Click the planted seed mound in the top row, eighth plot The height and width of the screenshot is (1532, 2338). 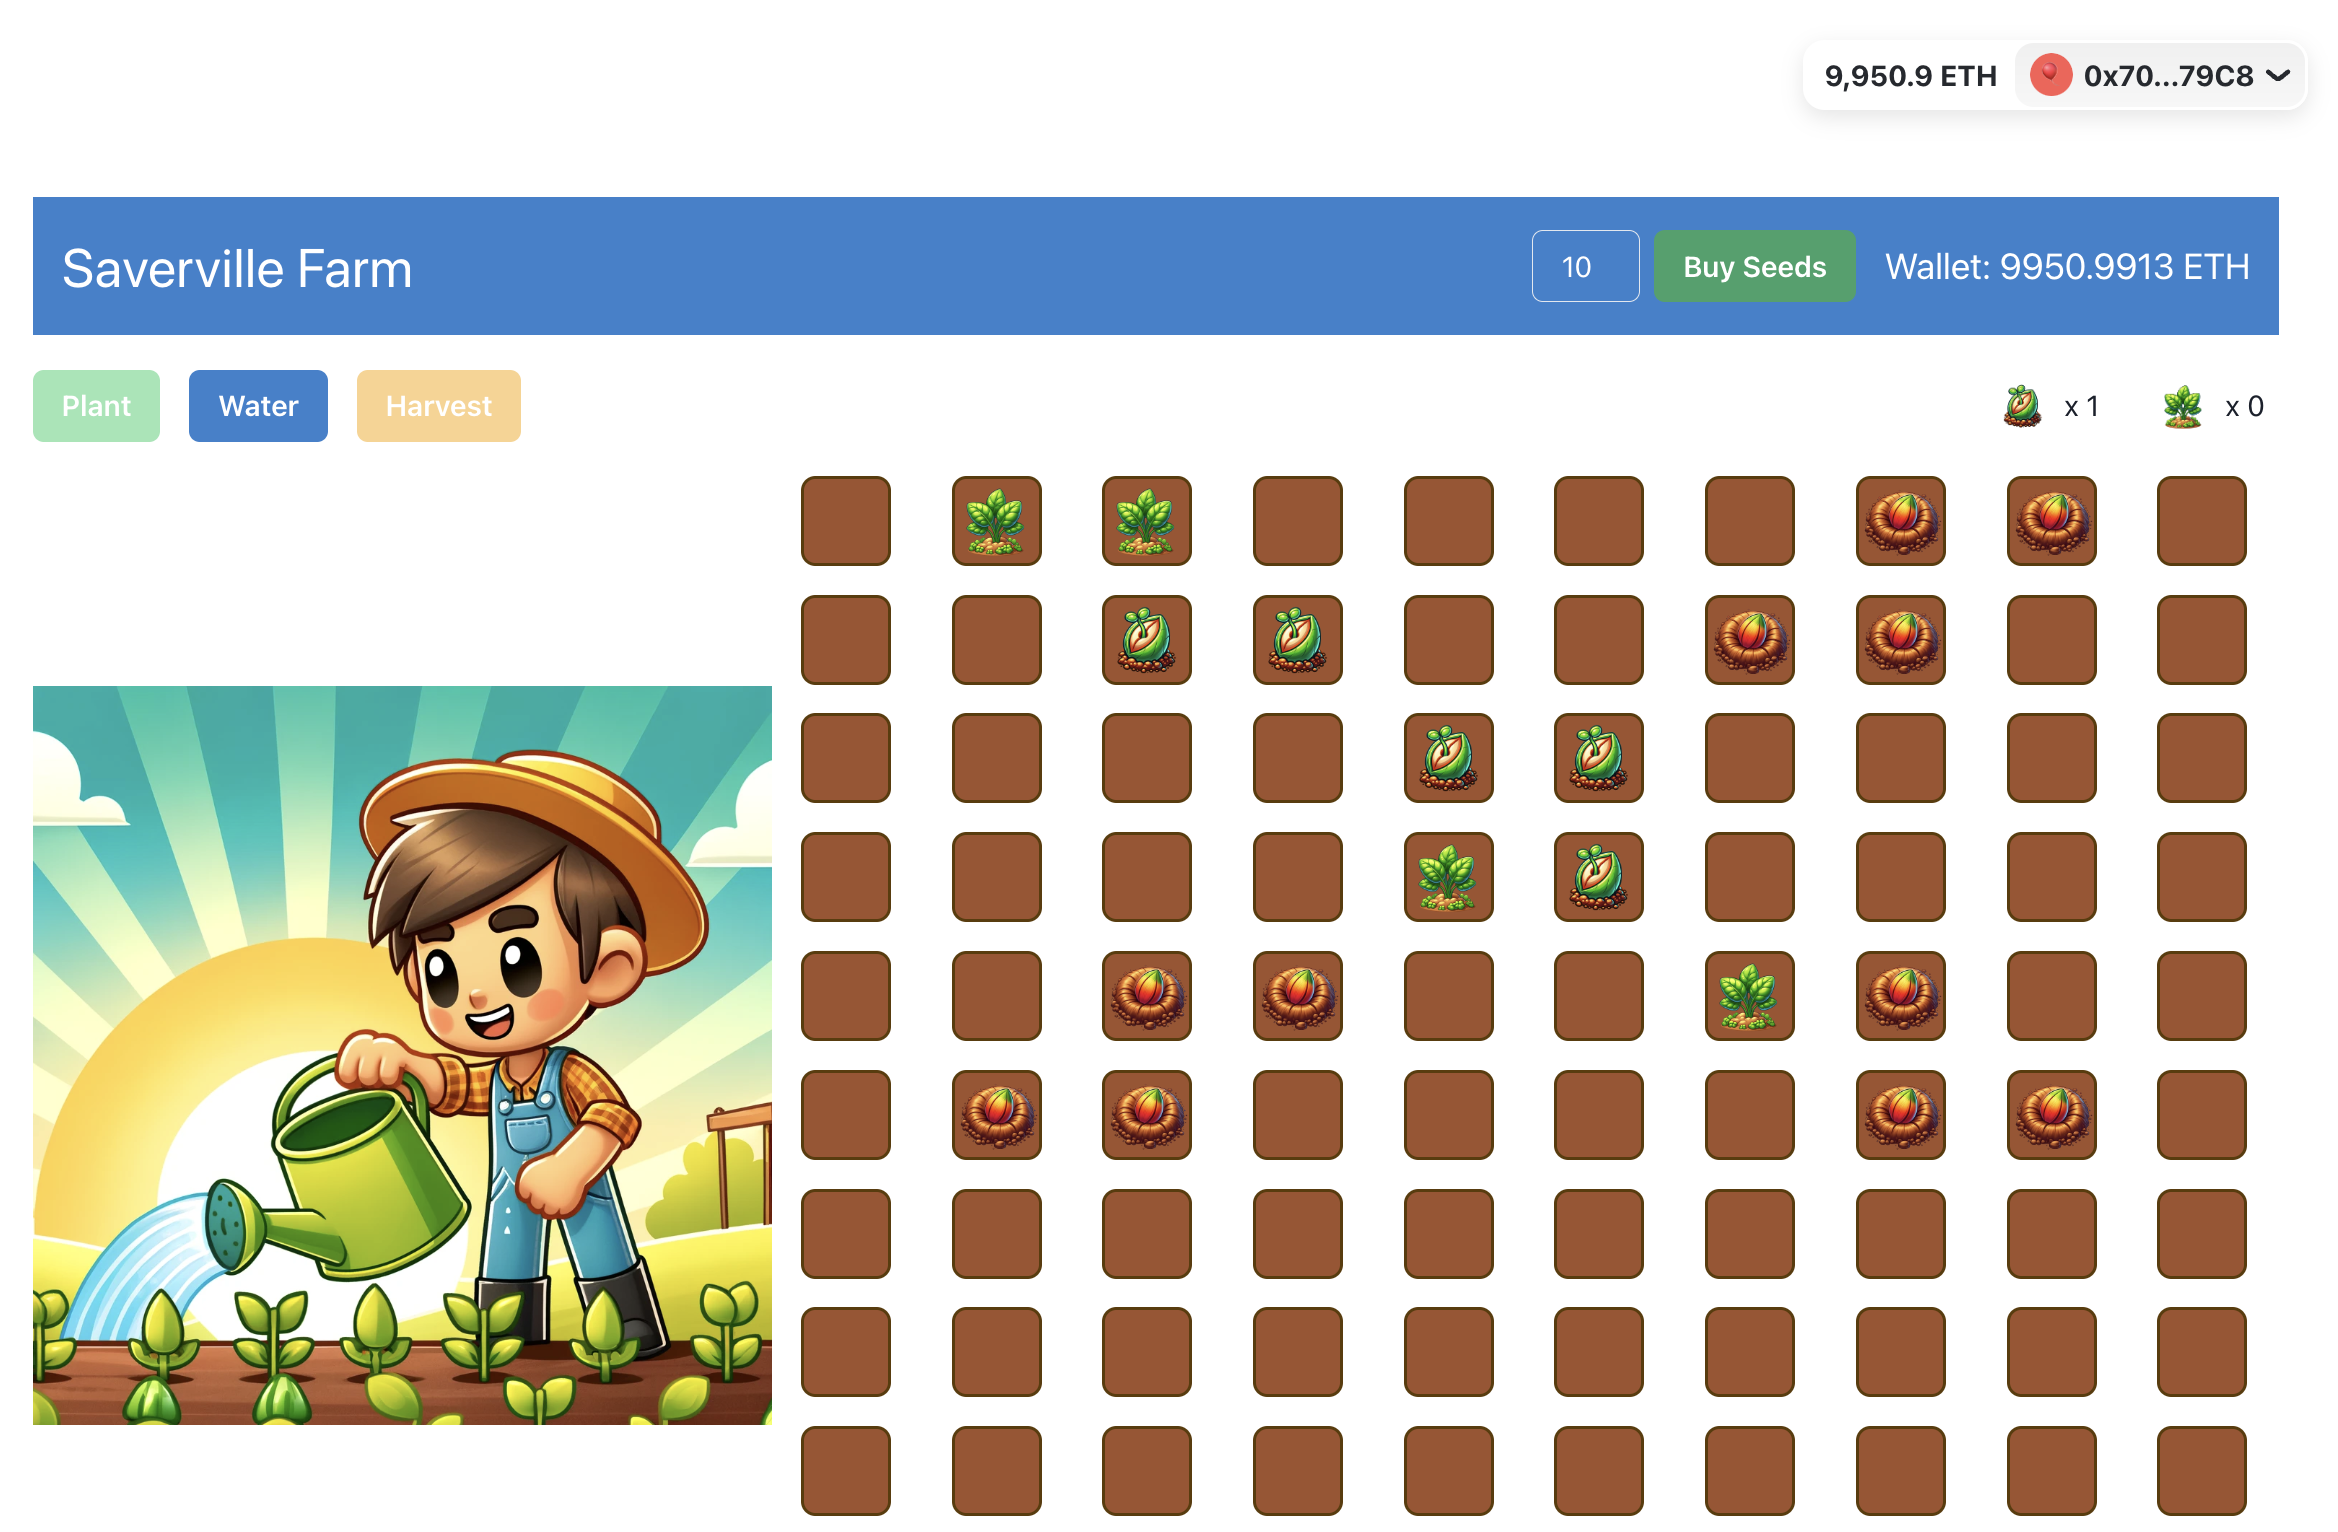[x=1900, y=521]
